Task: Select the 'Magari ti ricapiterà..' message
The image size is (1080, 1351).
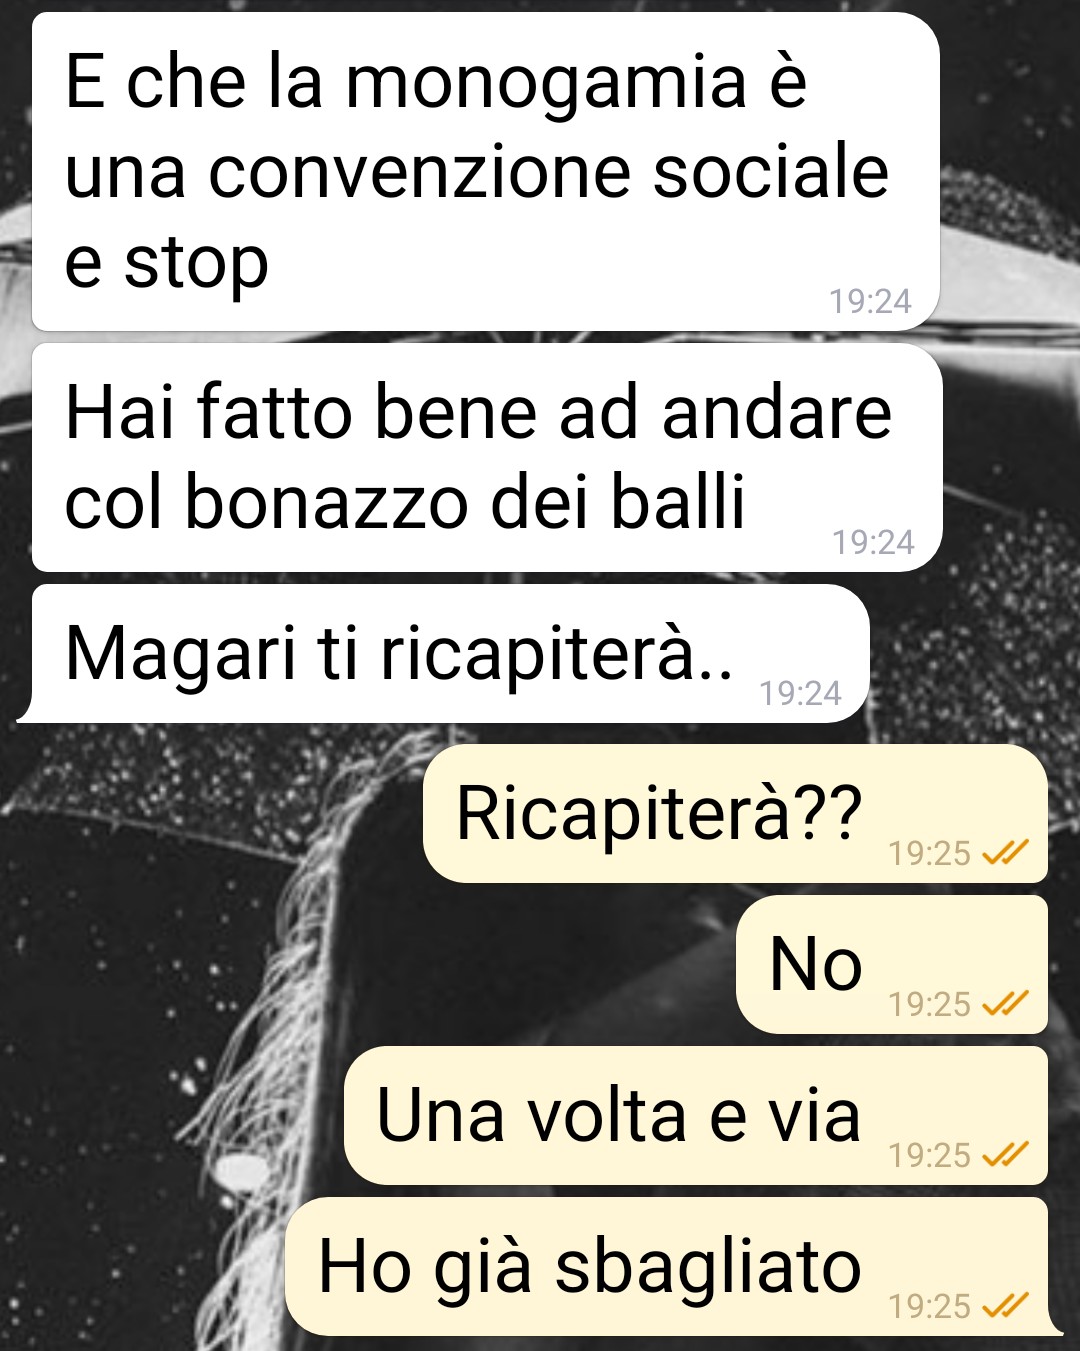Action: pos(444,653)
